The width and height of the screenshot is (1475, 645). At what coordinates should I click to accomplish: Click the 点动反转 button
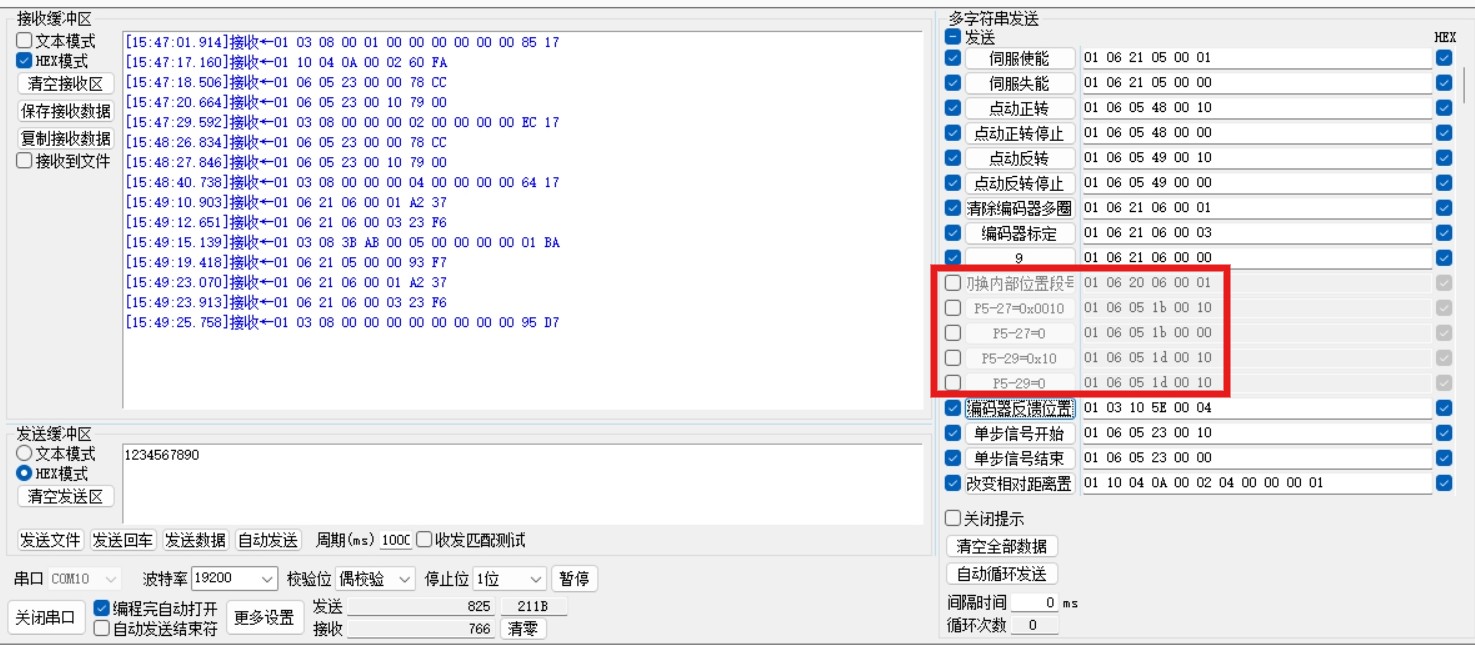(x=1019, y=158)
